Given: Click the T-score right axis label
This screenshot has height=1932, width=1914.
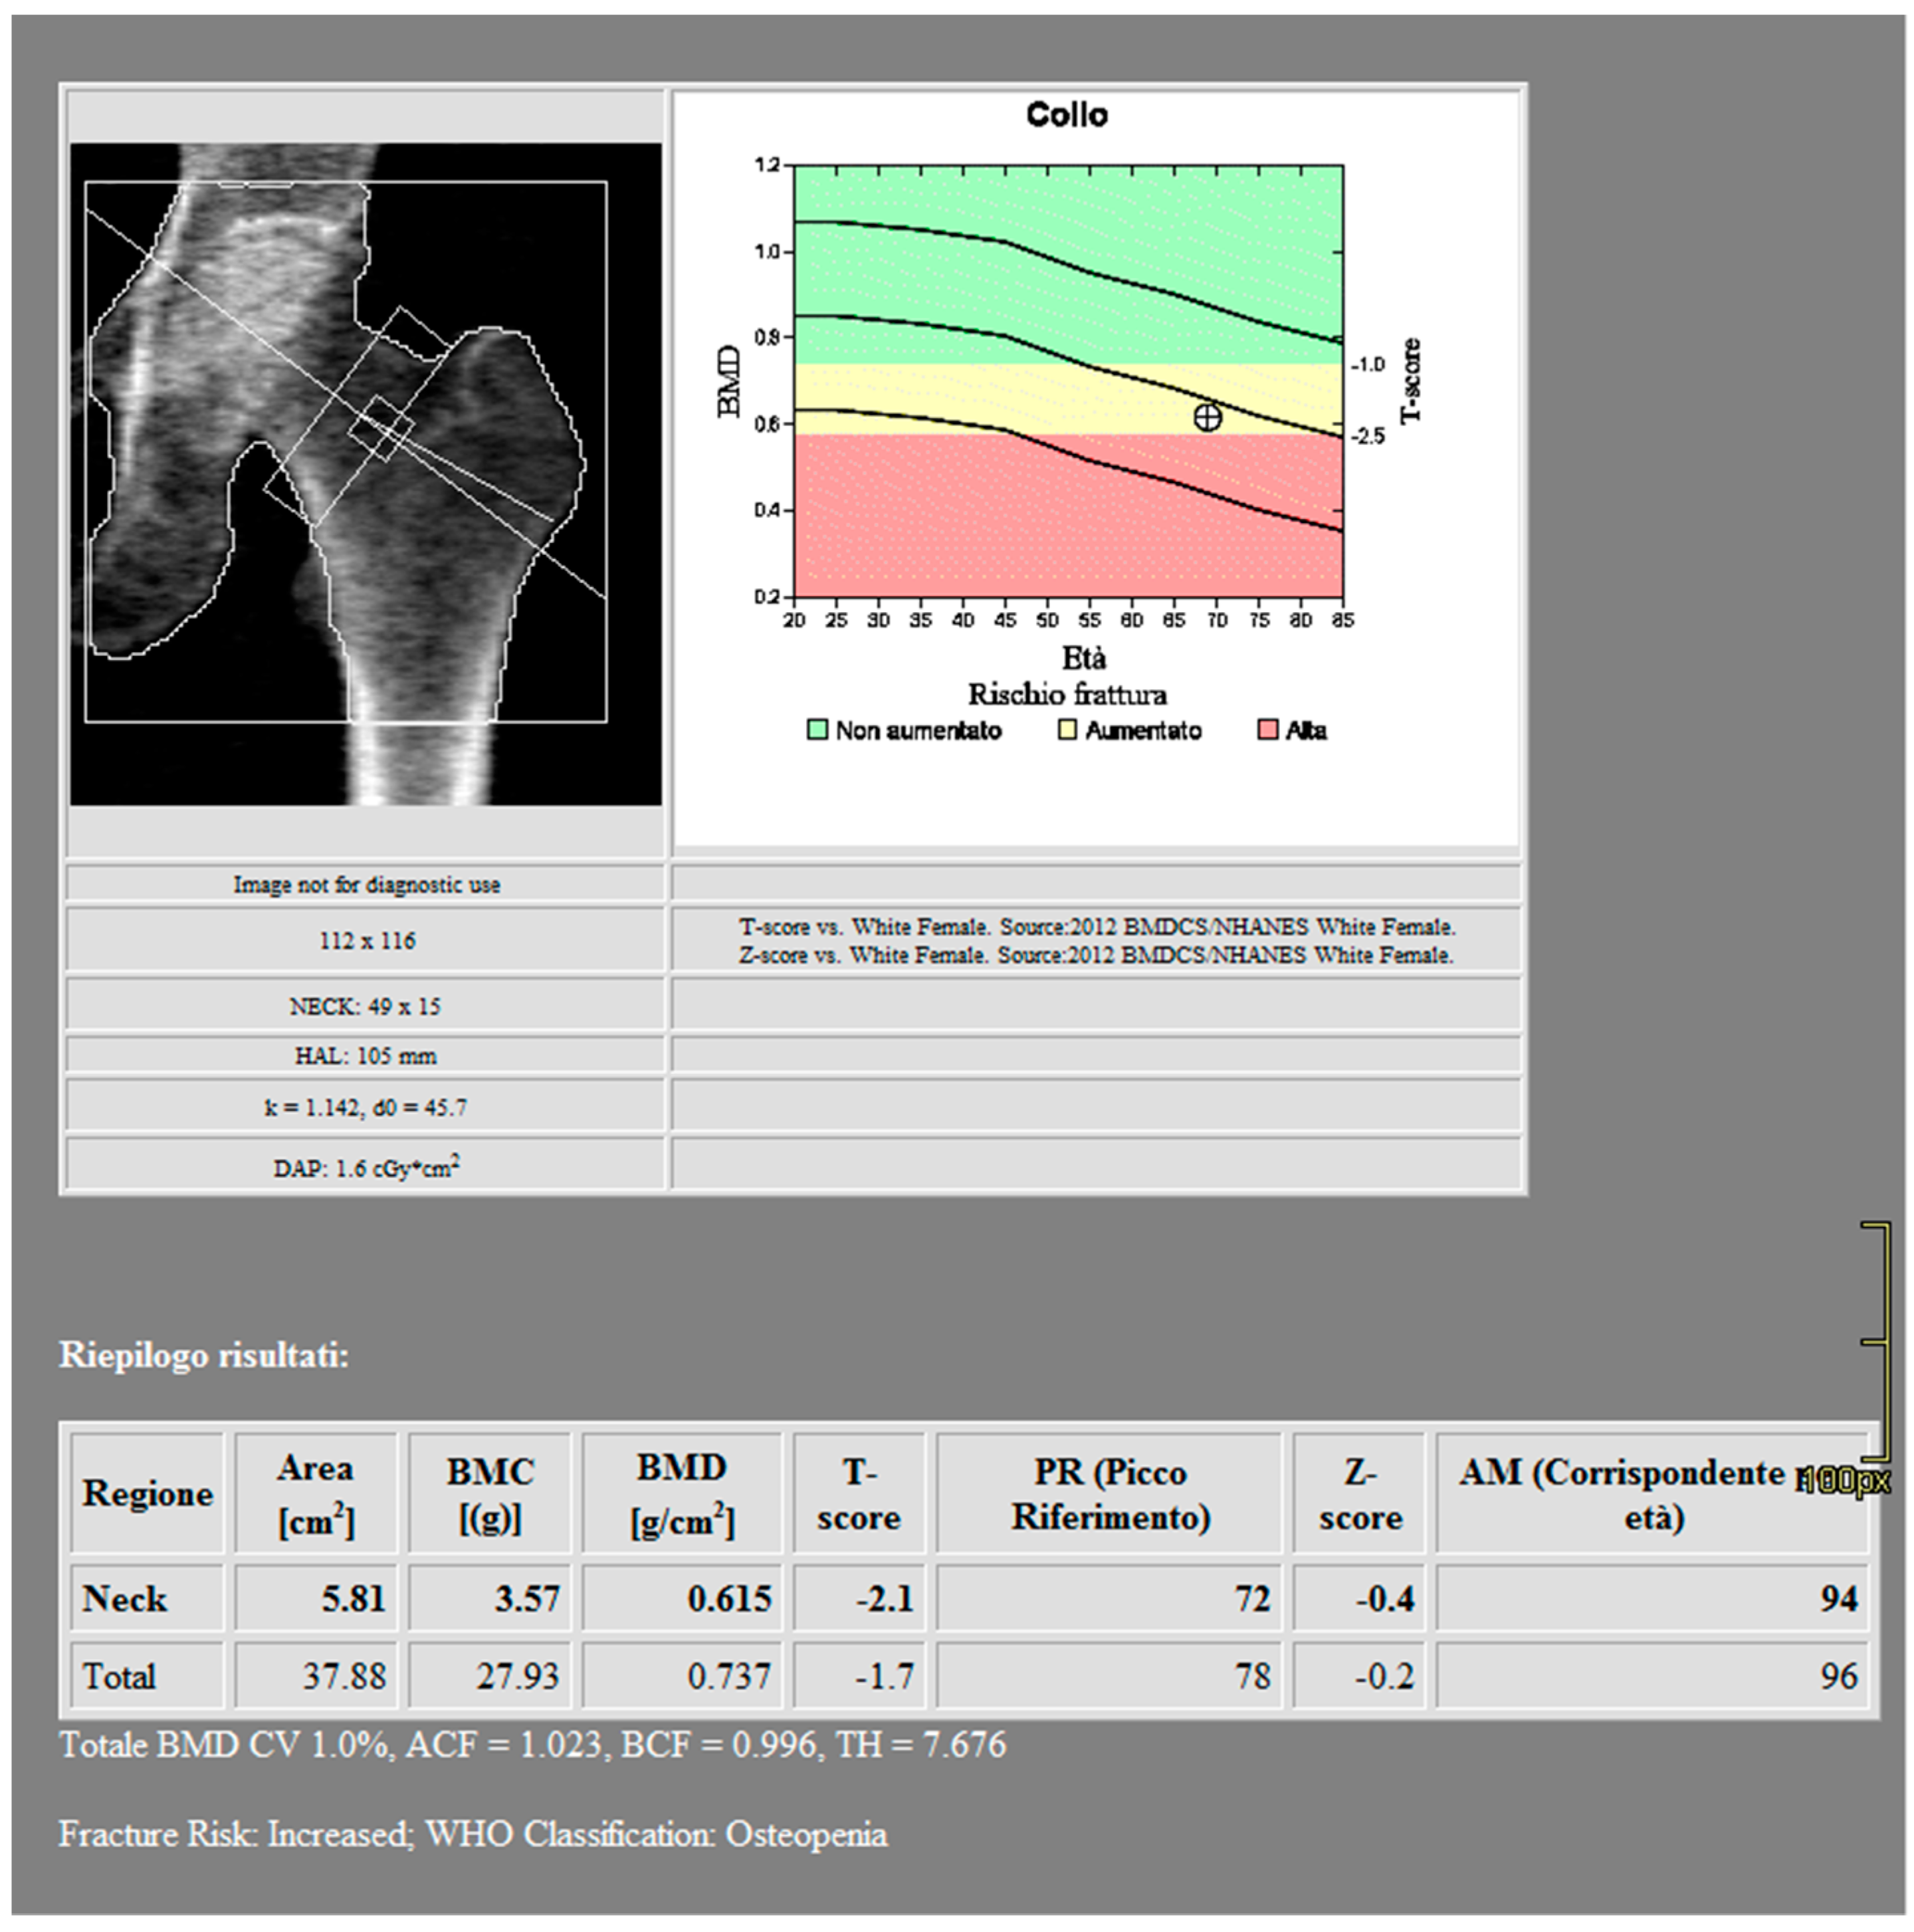Looking at the screenshot, I should 1410,381.
